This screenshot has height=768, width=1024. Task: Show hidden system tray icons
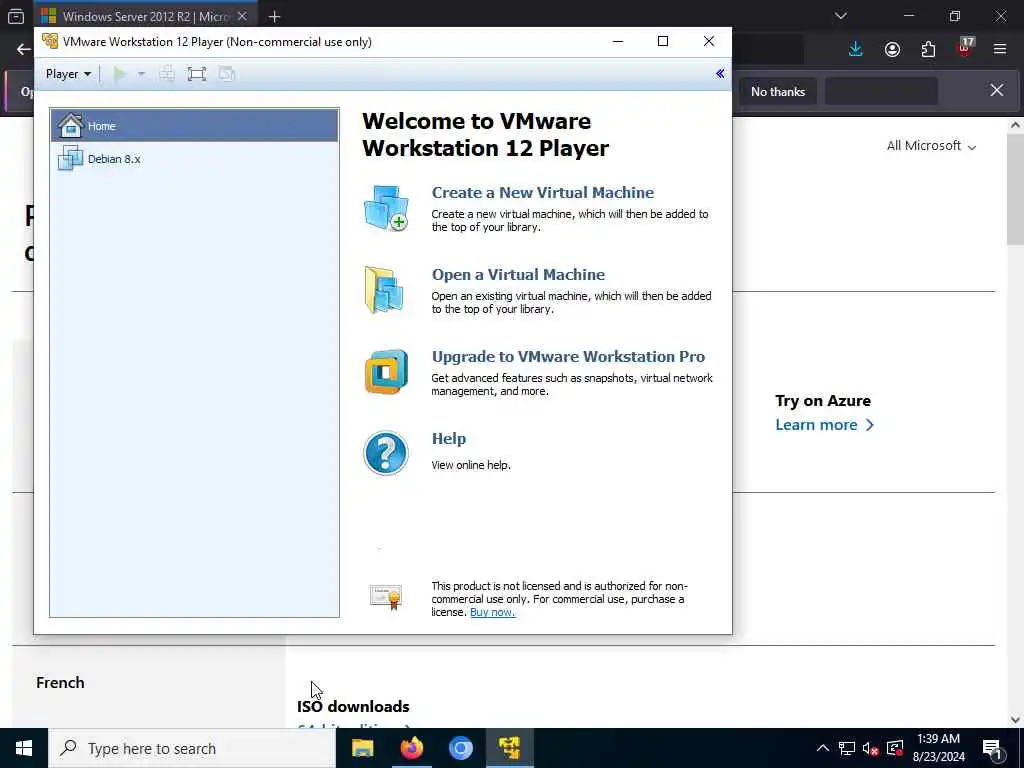pyautogui.click(x=823, y=748)
